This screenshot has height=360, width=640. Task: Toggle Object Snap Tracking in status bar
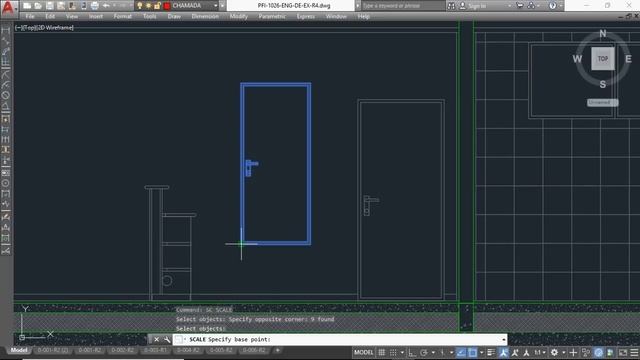click(x=462, y=352)
